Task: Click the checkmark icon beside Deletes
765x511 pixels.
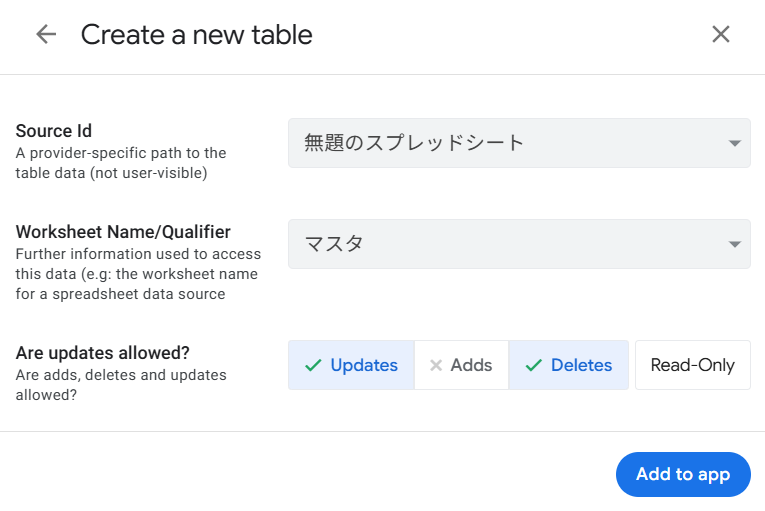Action: pyautogui.click(x=534, y=365)
